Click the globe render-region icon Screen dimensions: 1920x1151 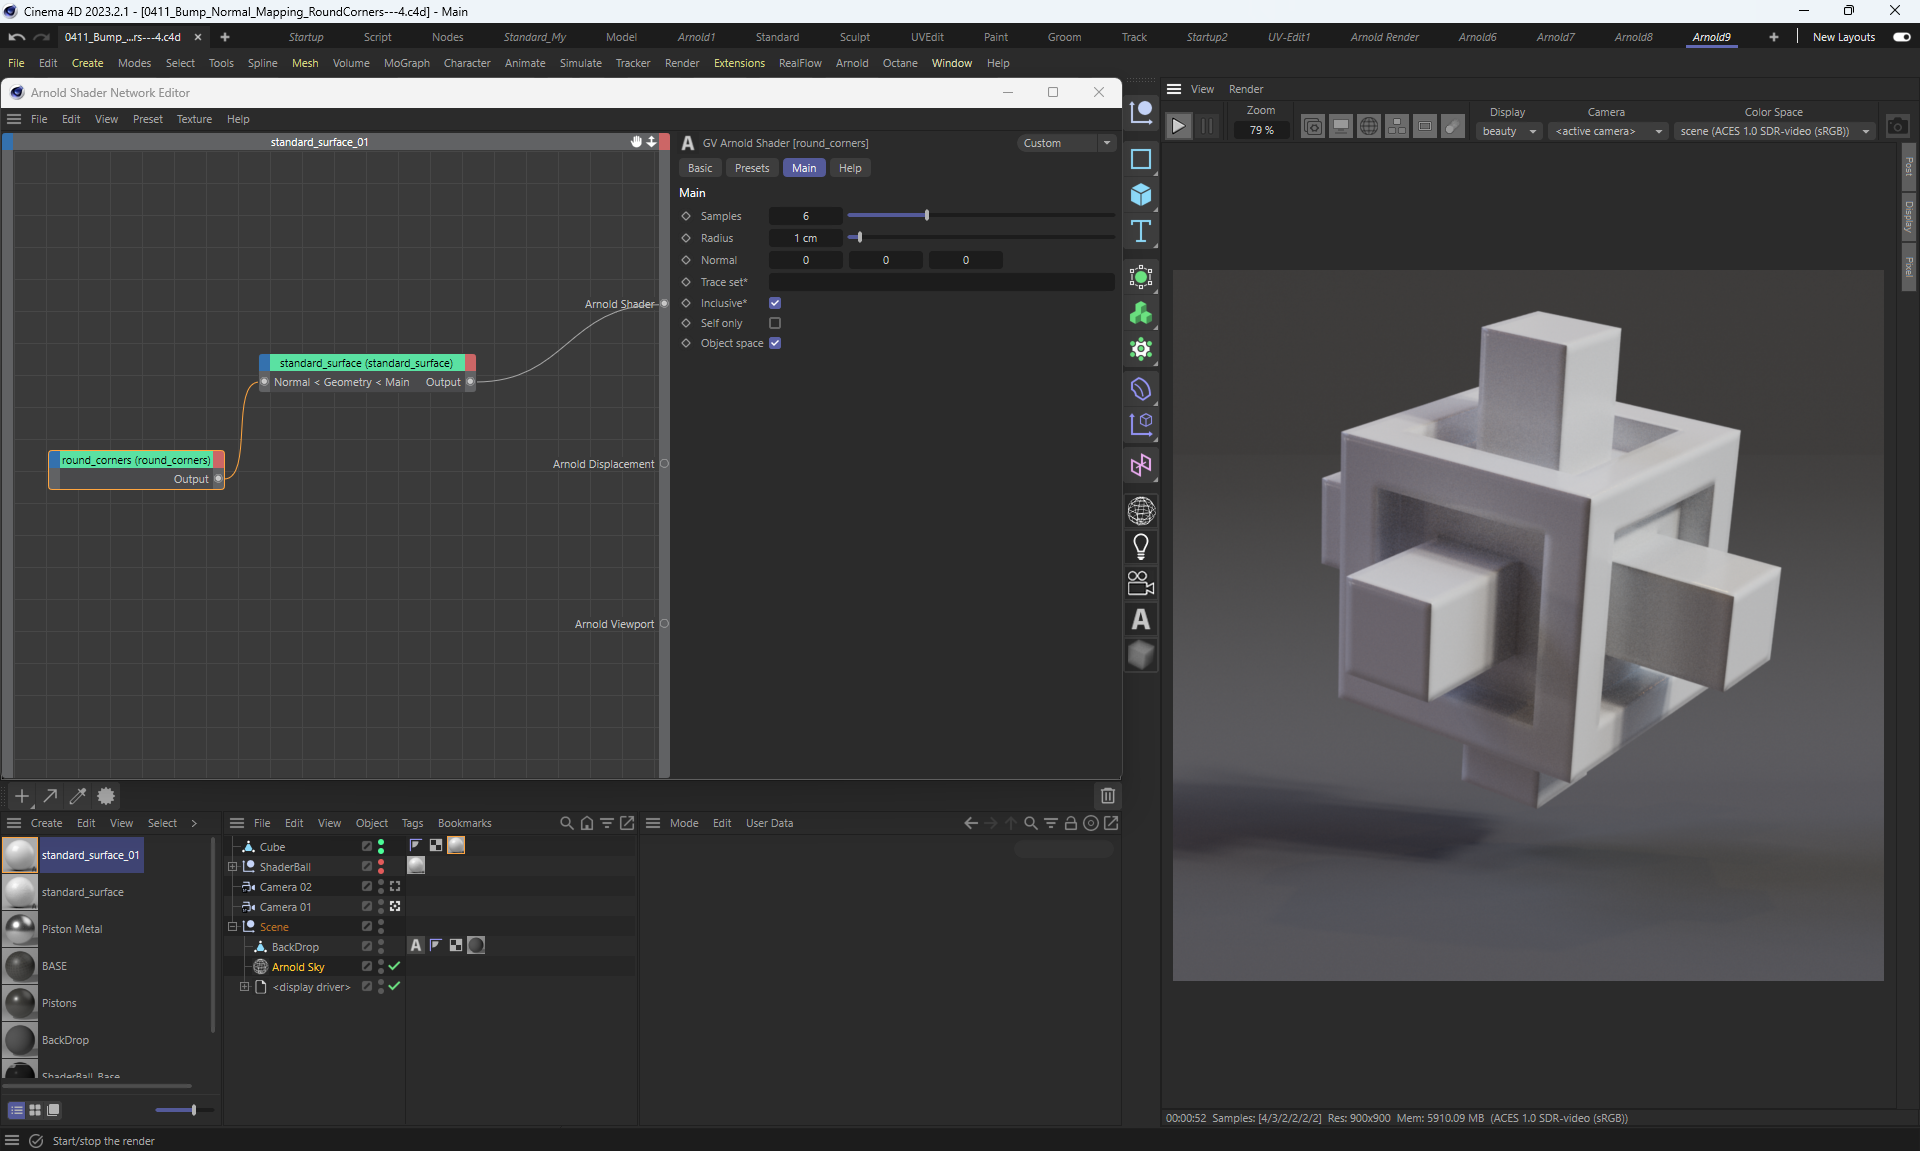pos(1369,127)
